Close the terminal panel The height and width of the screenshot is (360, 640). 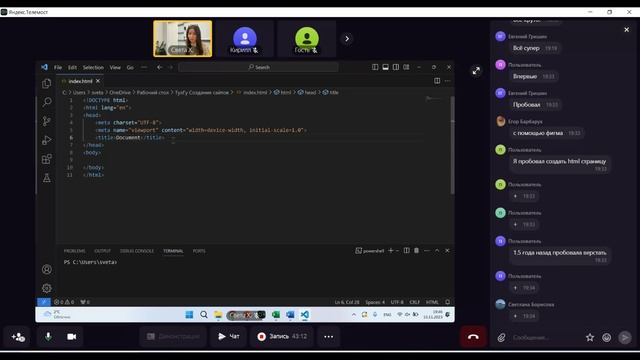[447, 251]
